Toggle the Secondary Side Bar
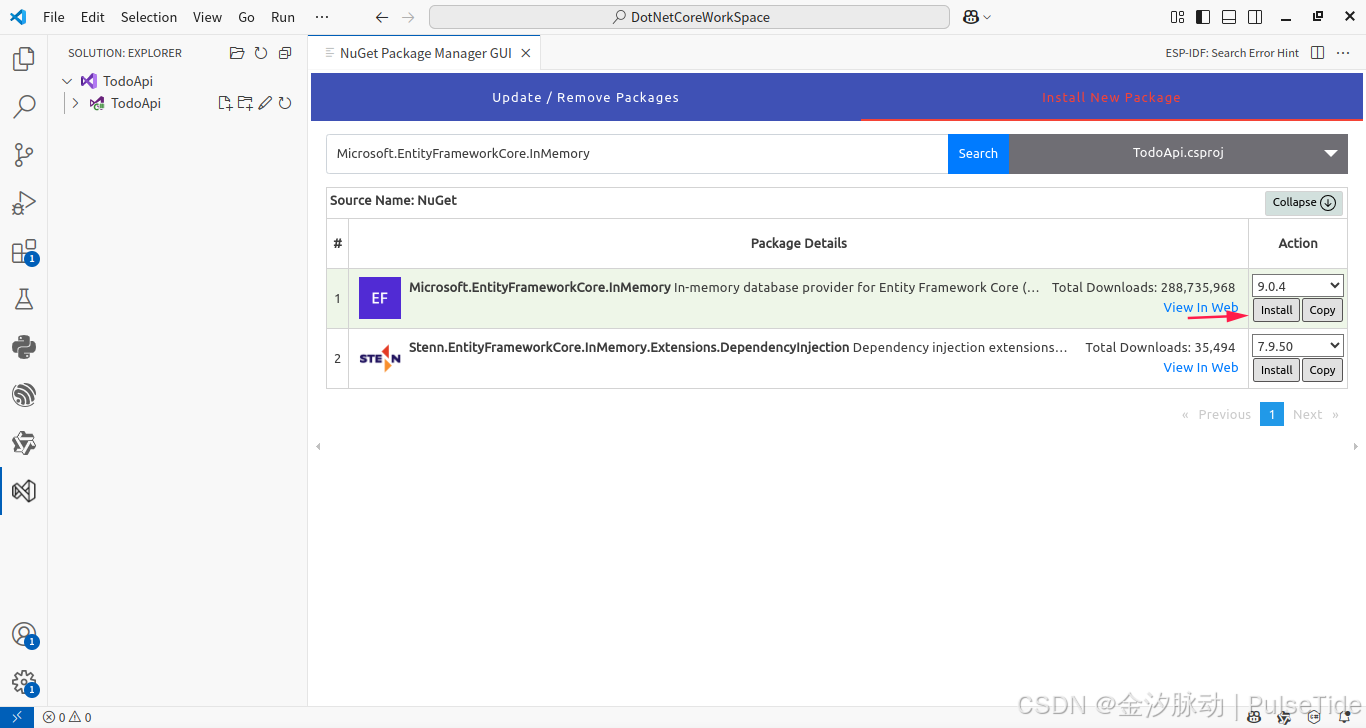Screen dimensions: 1366x728 coord(1255,17)
